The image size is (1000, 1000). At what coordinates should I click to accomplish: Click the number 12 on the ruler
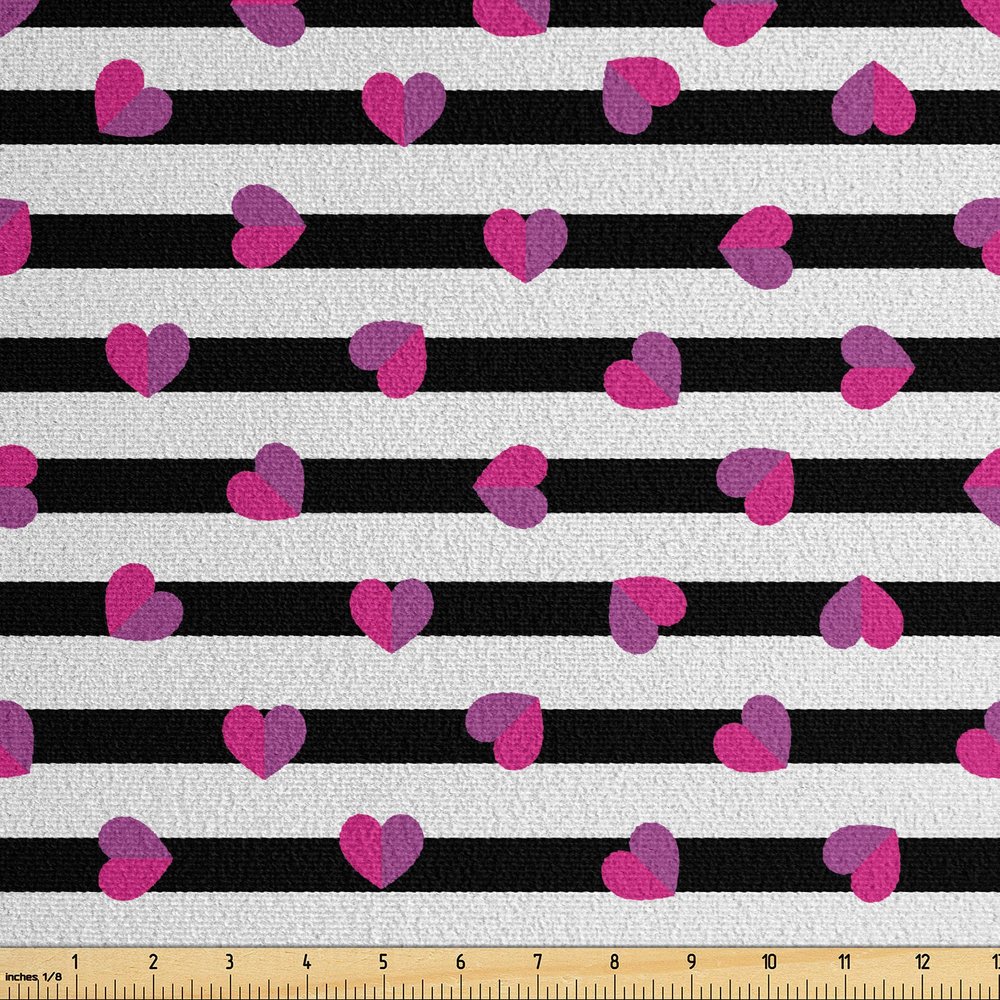pyautogui.click(x=922, y=962)
